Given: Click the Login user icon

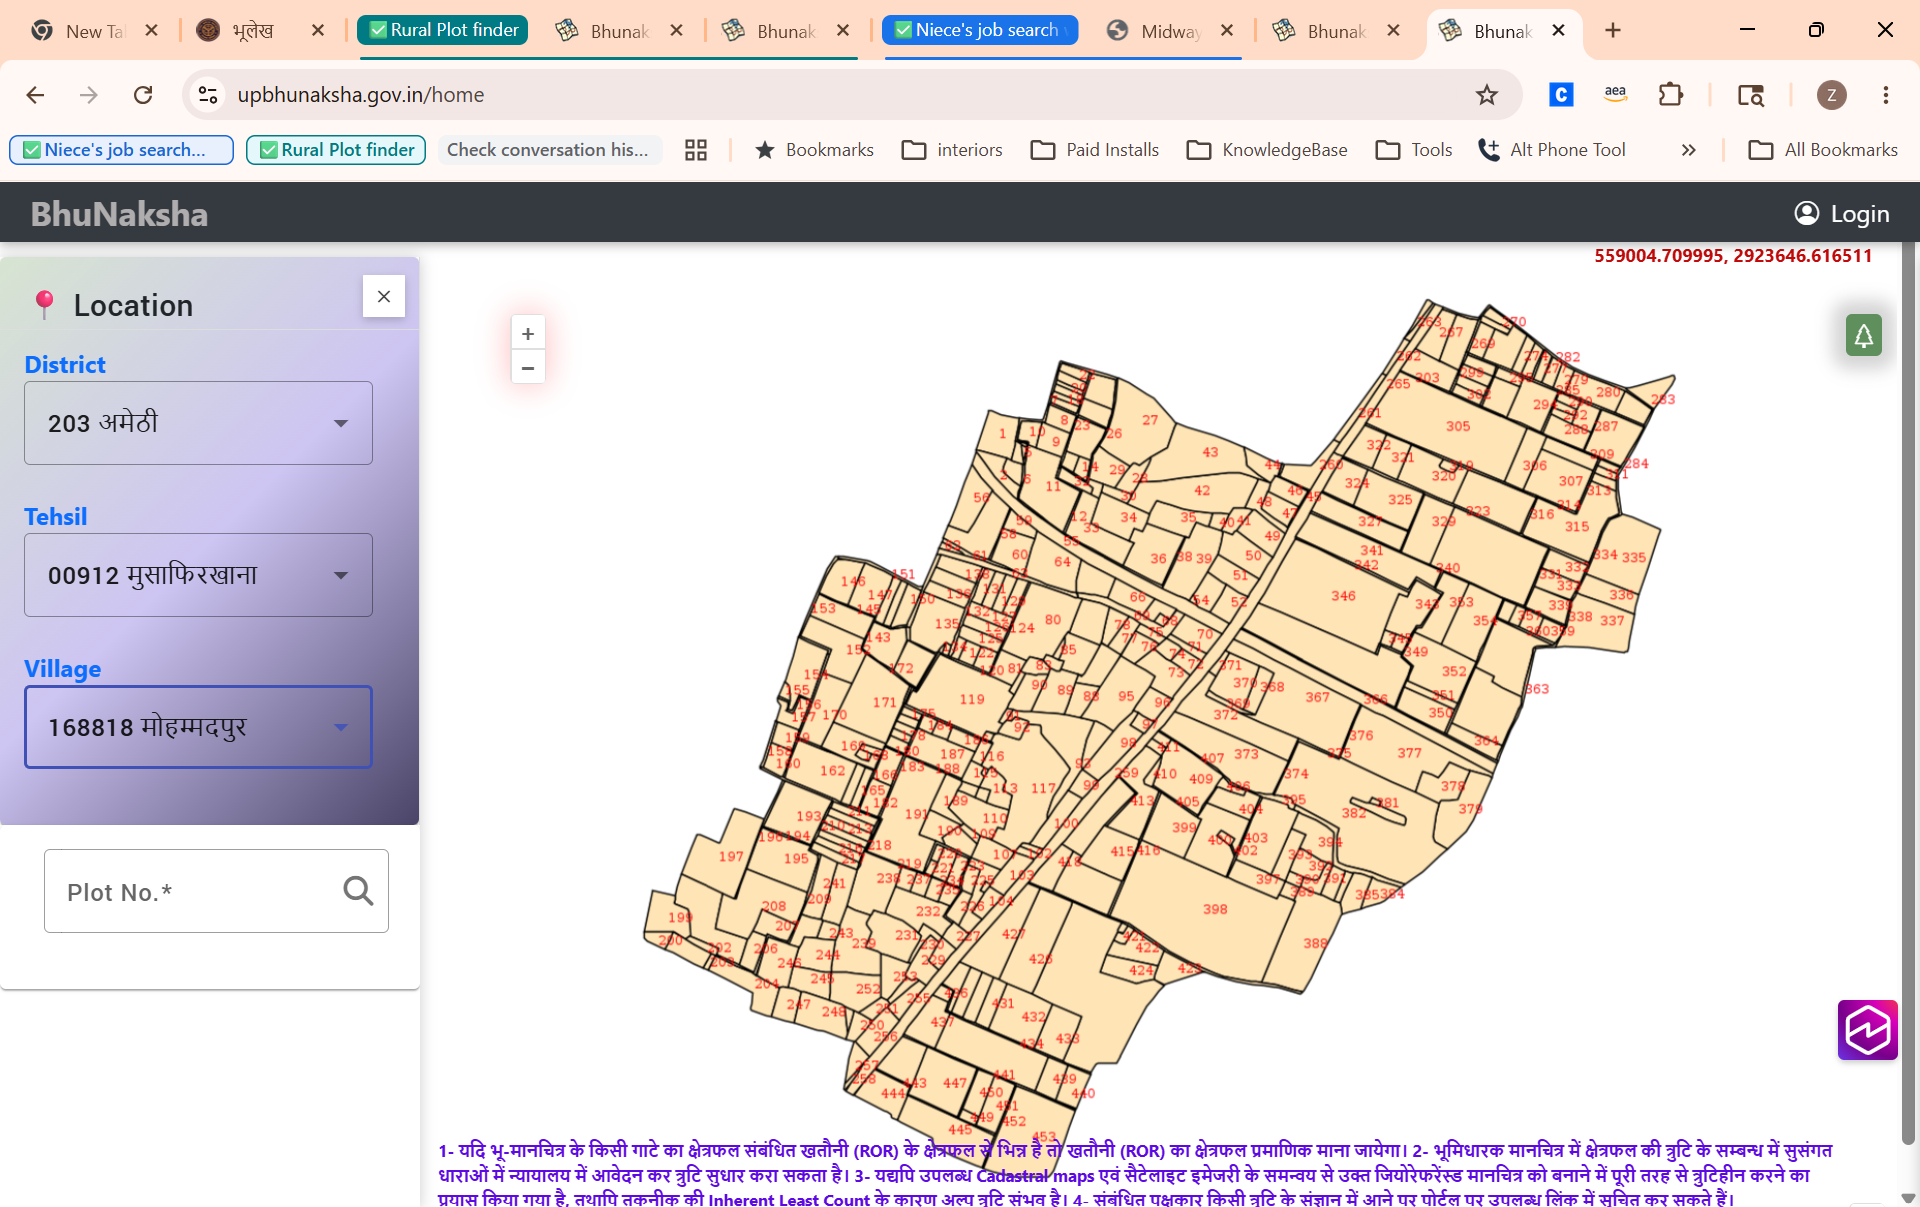Looking at the screenshot, I should (x=1806, y=213).
